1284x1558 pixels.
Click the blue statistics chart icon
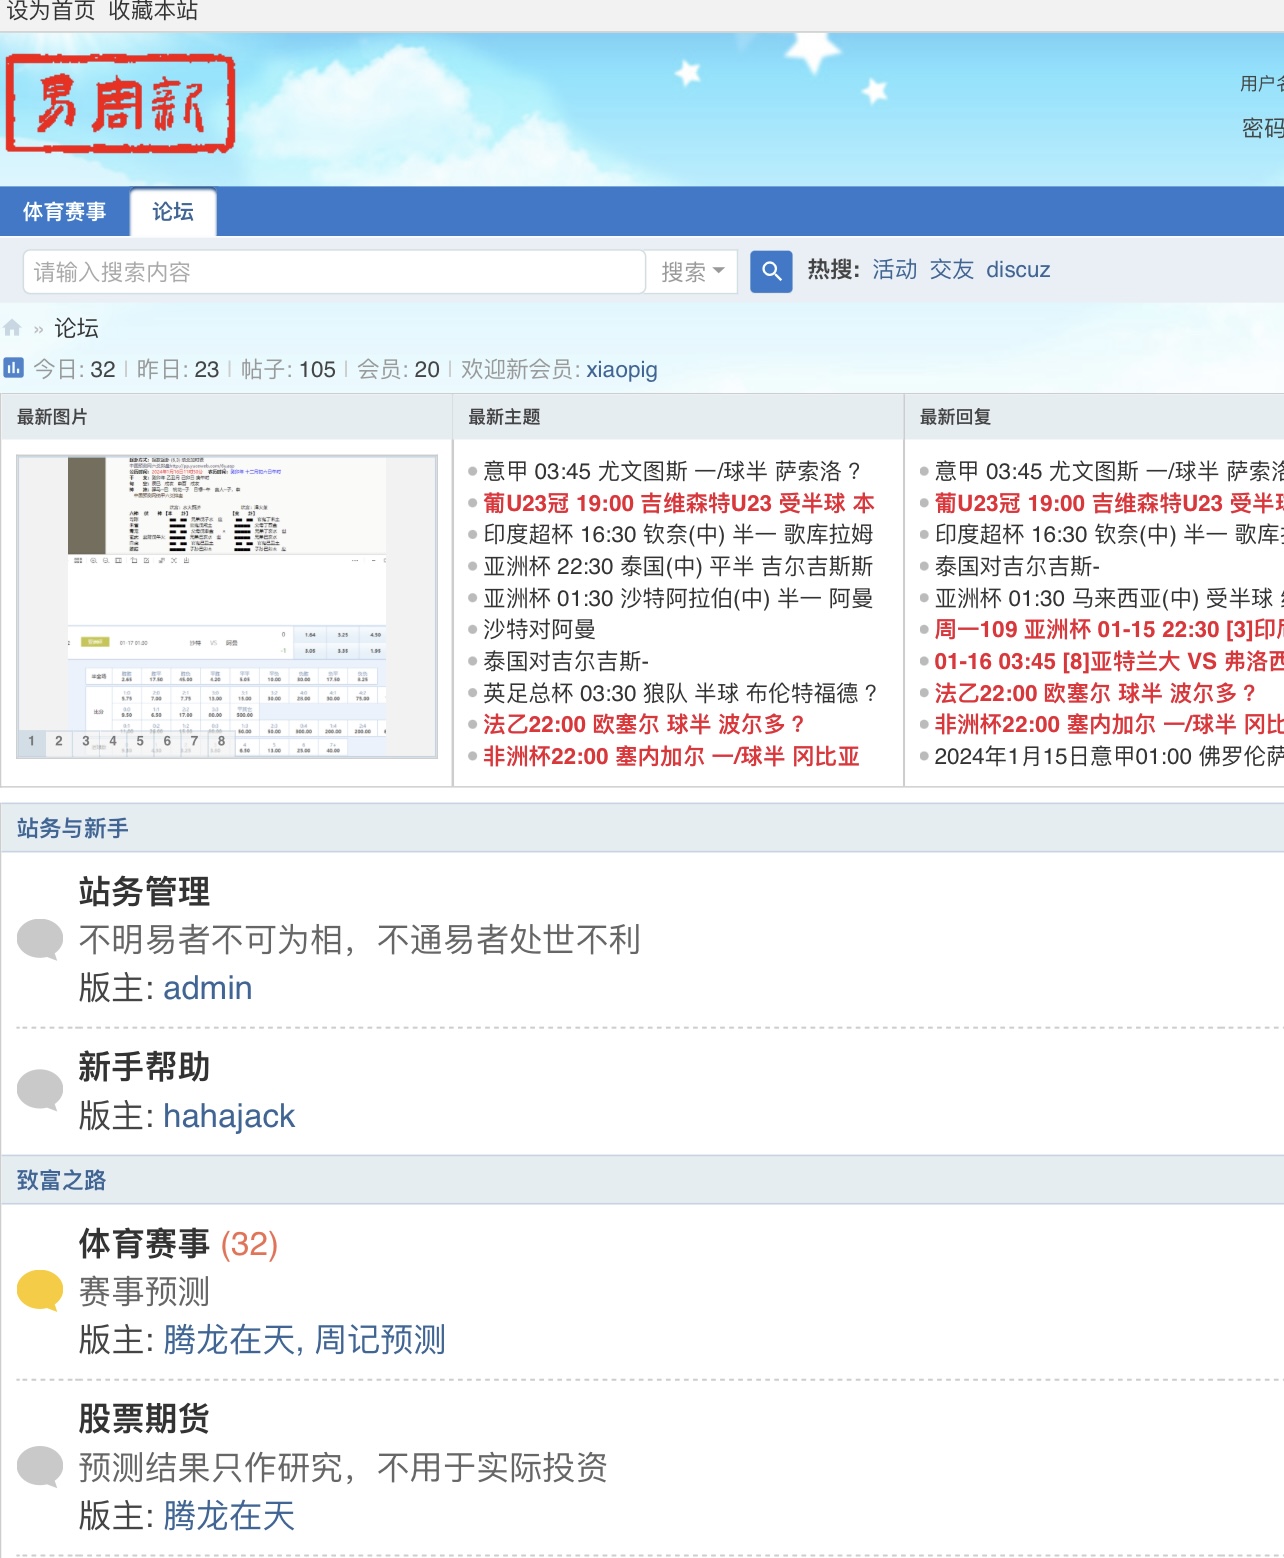click(13, 368)
